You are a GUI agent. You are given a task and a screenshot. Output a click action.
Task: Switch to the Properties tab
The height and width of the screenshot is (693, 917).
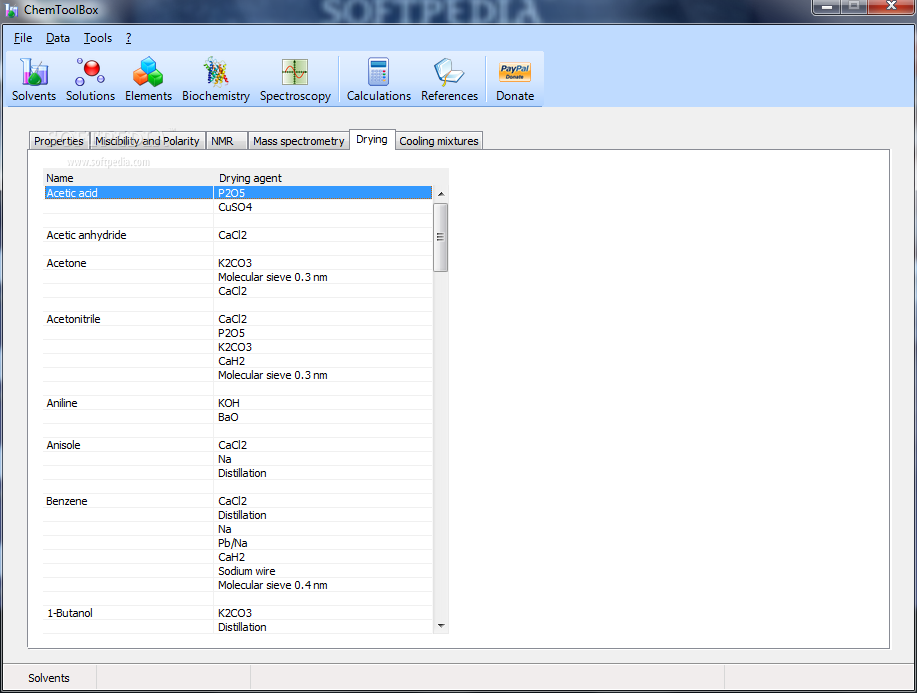click(58, 141)
